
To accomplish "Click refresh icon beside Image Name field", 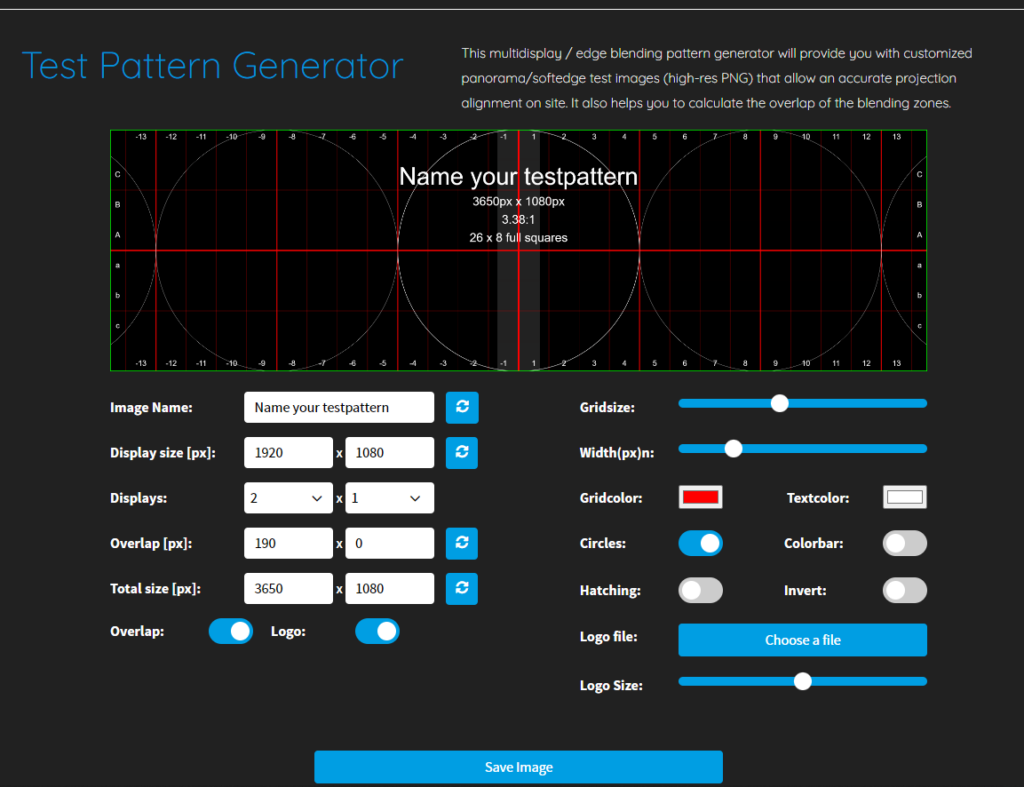I will [462, 408].
